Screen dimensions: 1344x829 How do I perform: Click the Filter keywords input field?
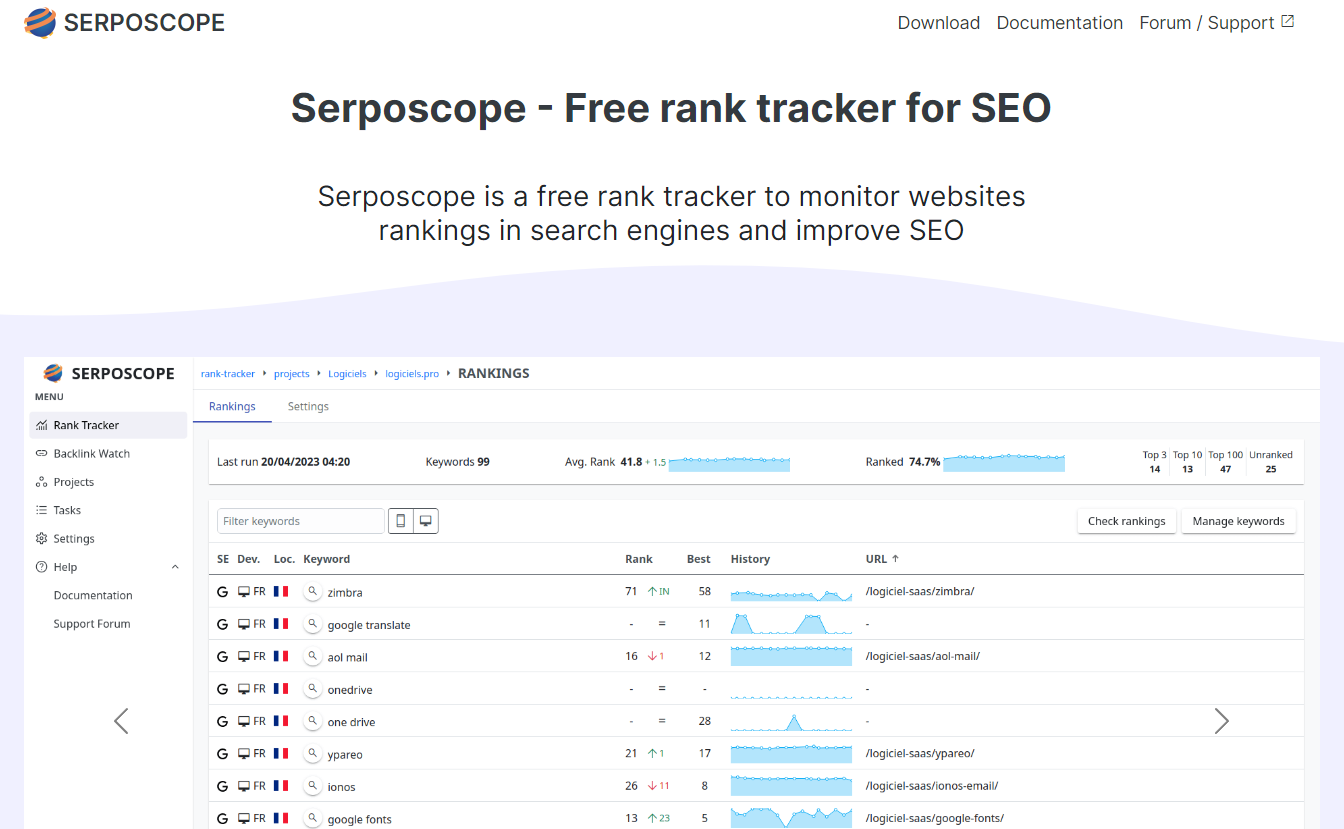click(300, 520)
